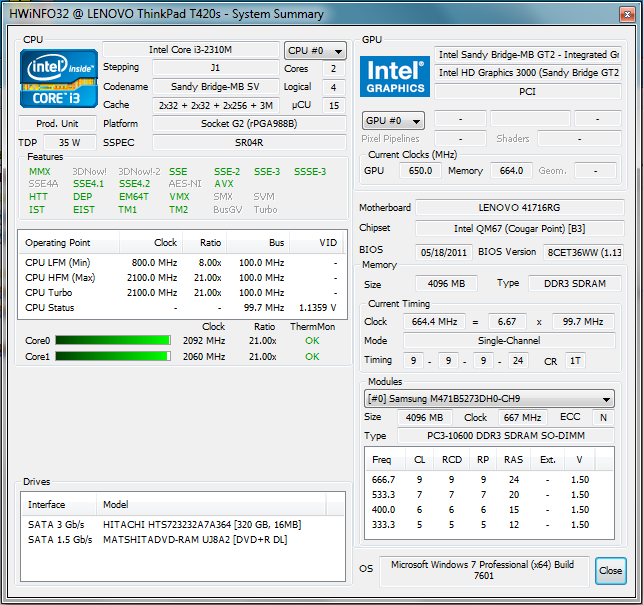
Task: Click the Intel Graphics logo
Action: pos(395,76)
